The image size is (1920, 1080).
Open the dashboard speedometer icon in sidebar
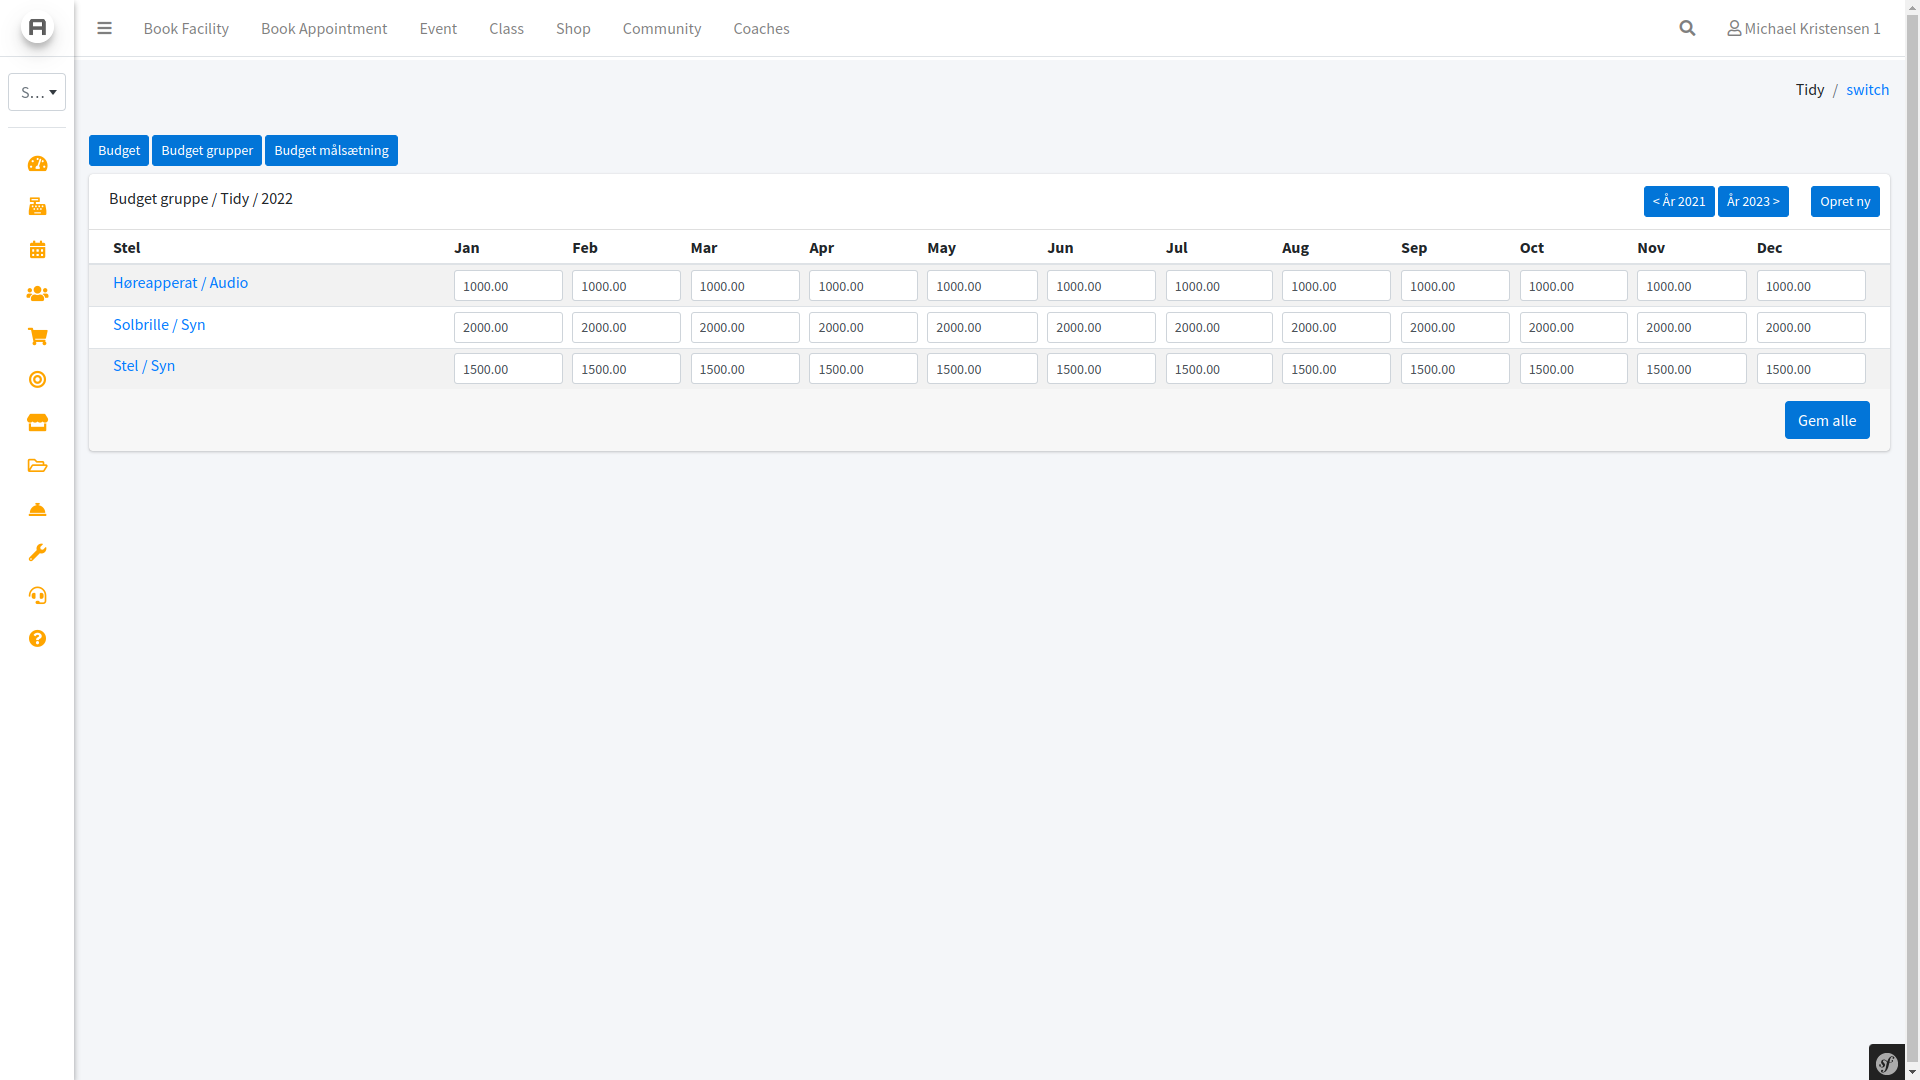pyautogui.click(x=37, y=164)
